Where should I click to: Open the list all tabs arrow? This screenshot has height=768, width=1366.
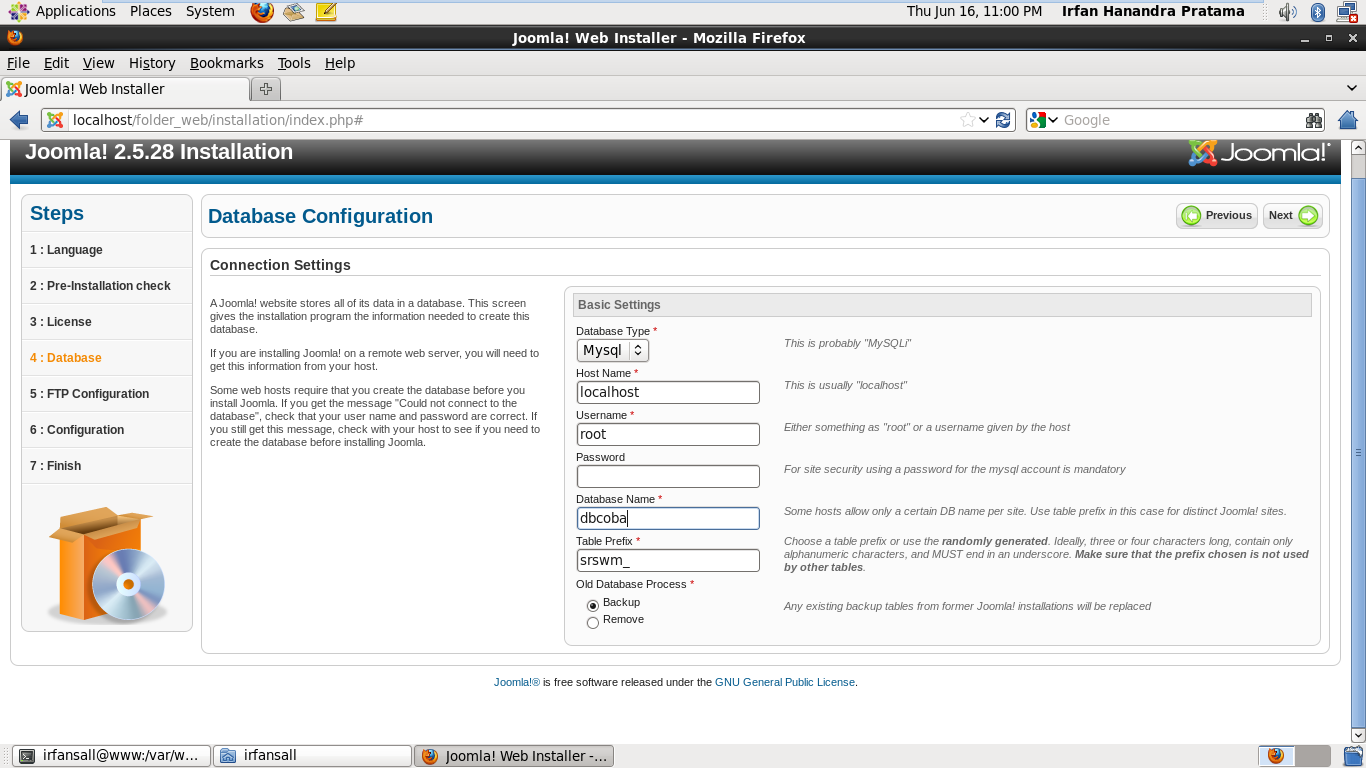click(1352, 89)
